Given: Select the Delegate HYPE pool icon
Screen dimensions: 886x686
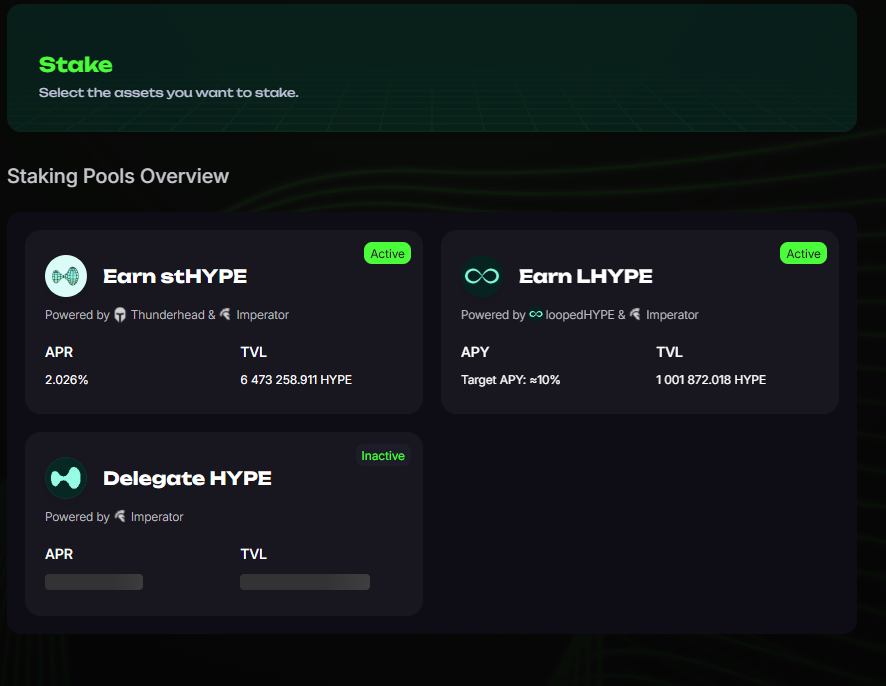Looking at the screenshot, I should coord(66,478).
